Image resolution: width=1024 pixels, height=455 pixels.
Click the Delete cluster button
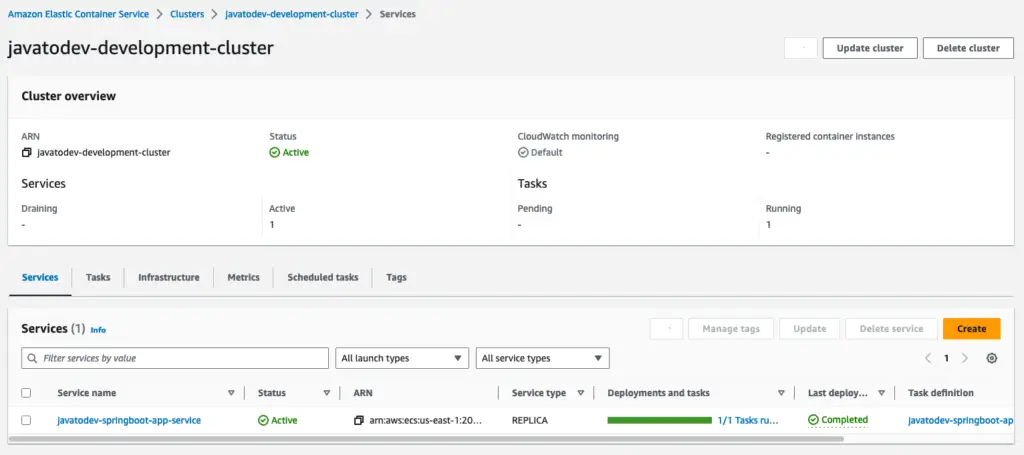968,48
